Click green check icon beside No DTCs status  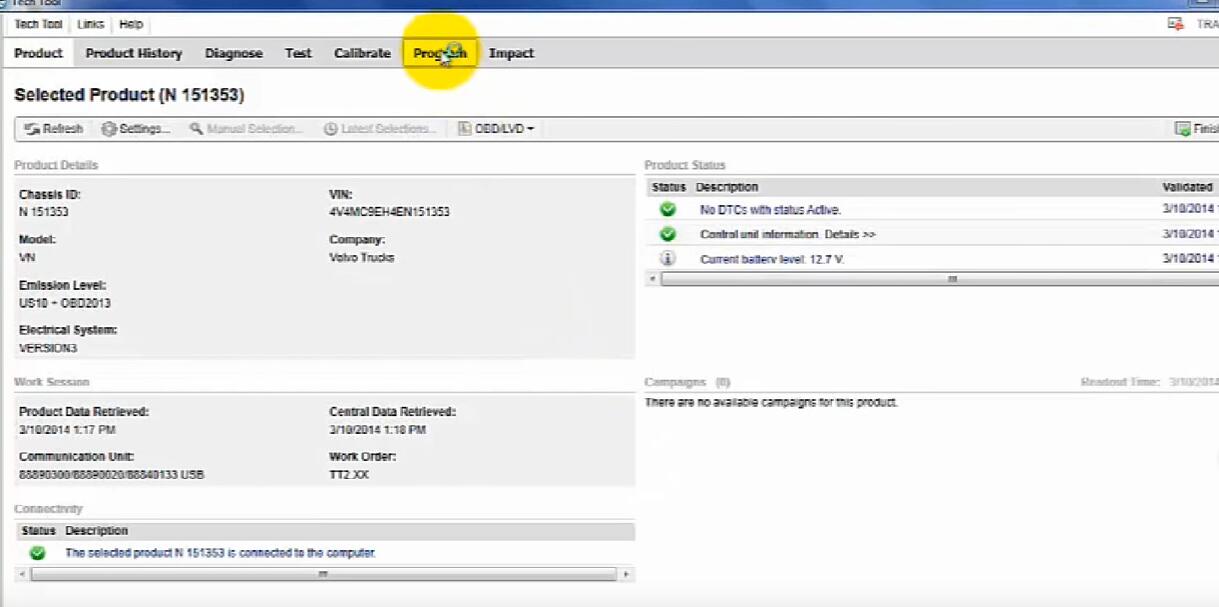pos(668,210)
